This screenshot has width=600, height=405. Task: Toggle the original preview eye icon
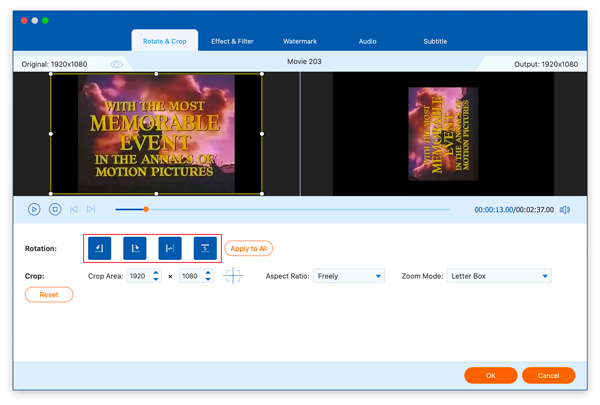[x=117, y=64]
